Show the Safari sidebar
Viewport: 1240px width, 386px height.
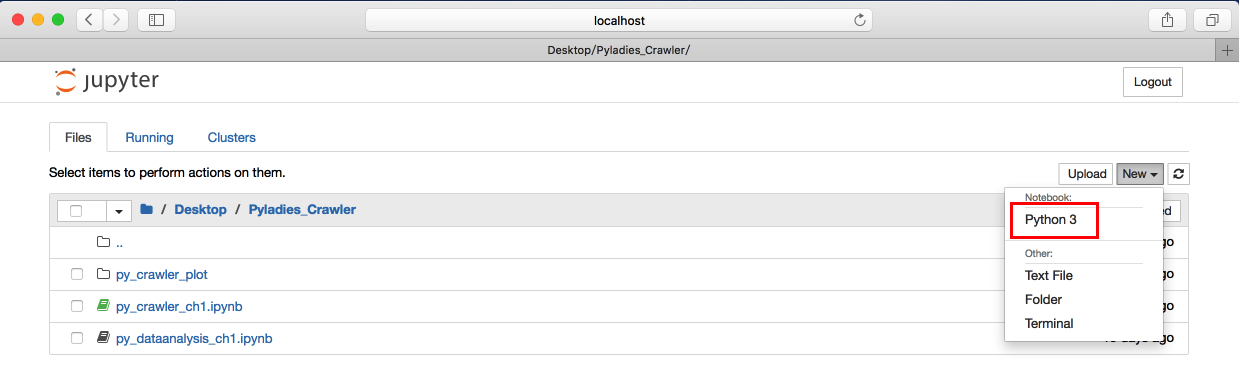pos(157,20)
